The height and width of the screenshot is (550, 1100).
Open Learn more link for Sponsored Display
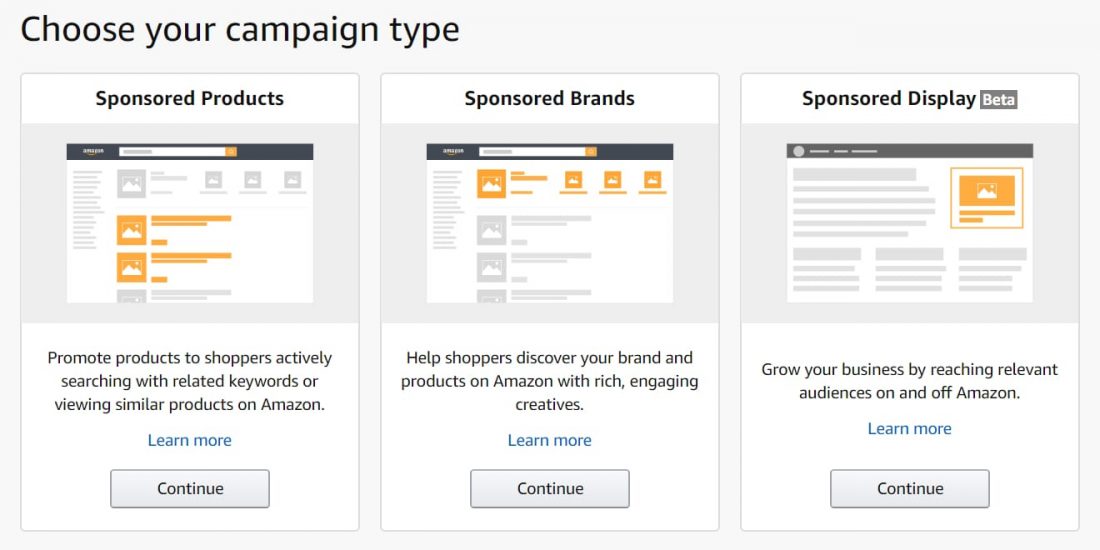tap(910, 428)
